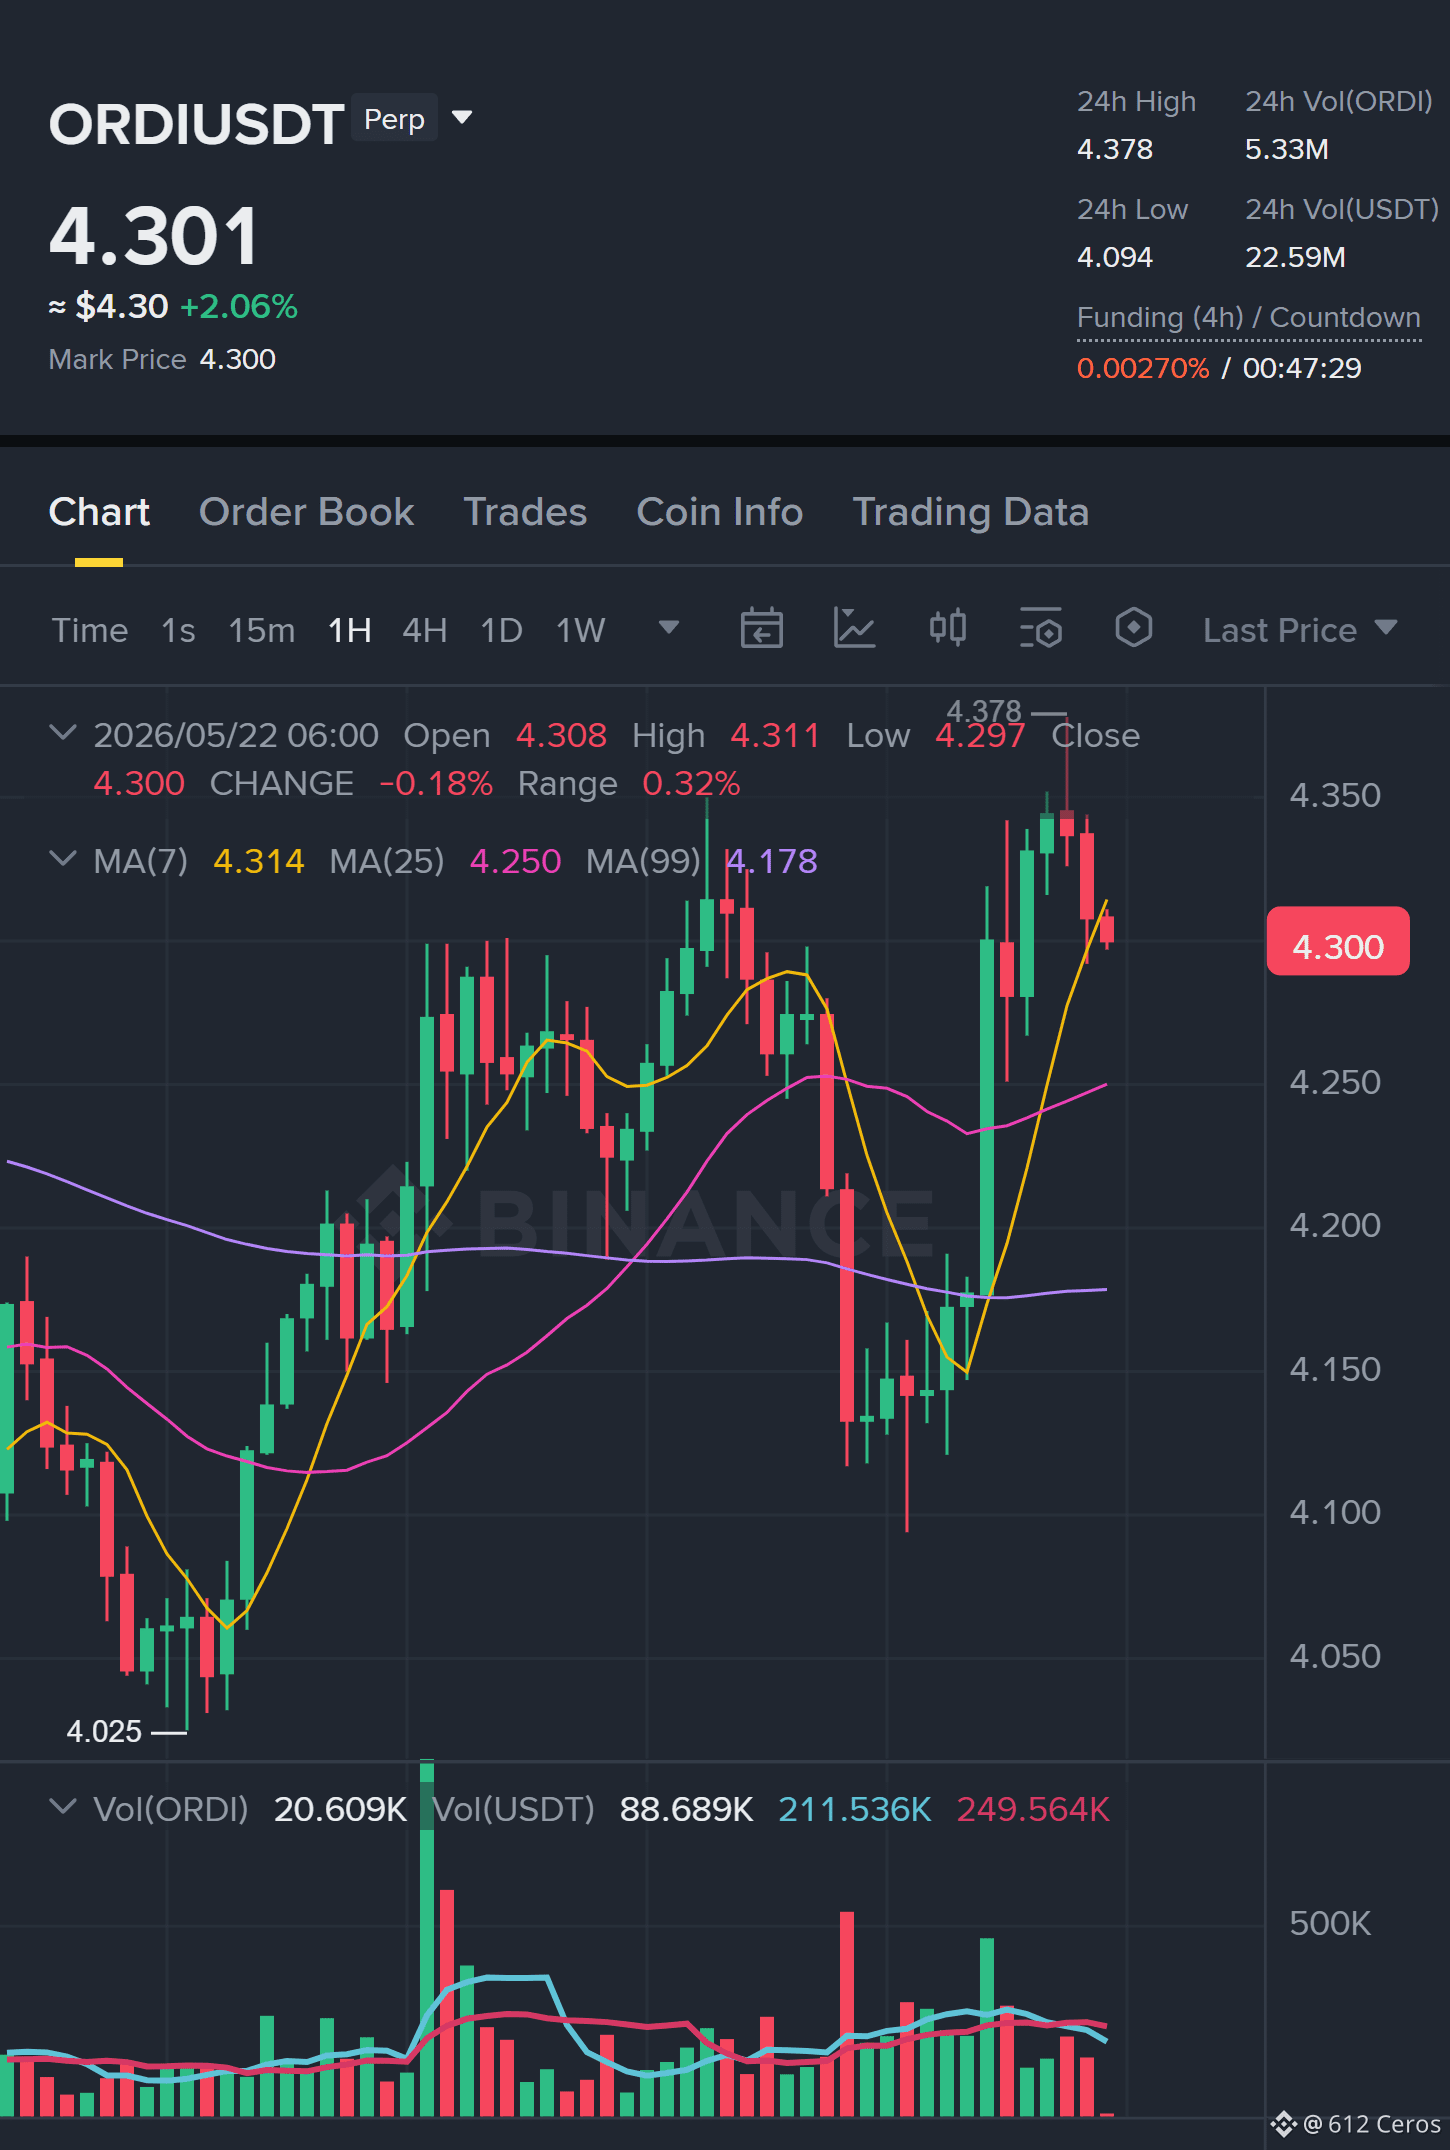
Task: Select the 4H time interval
Action: pyautogui.click(x=424, y=630)
